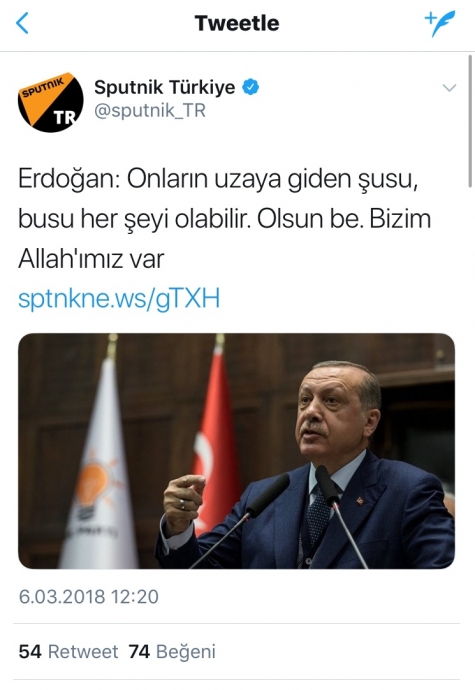Tap the pointing hand in the photo
The image size is (475, 690).
[183, 501]
